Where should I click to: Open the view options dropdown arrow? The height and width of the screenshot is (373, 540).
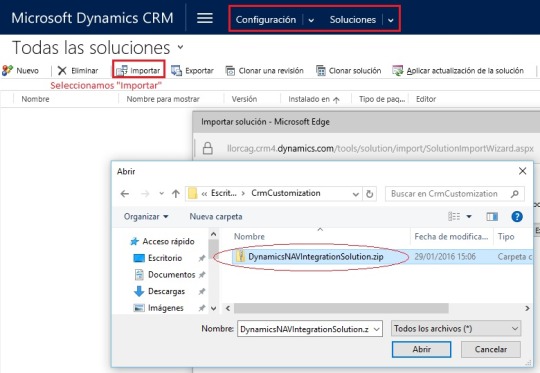(x=469, y=217)
